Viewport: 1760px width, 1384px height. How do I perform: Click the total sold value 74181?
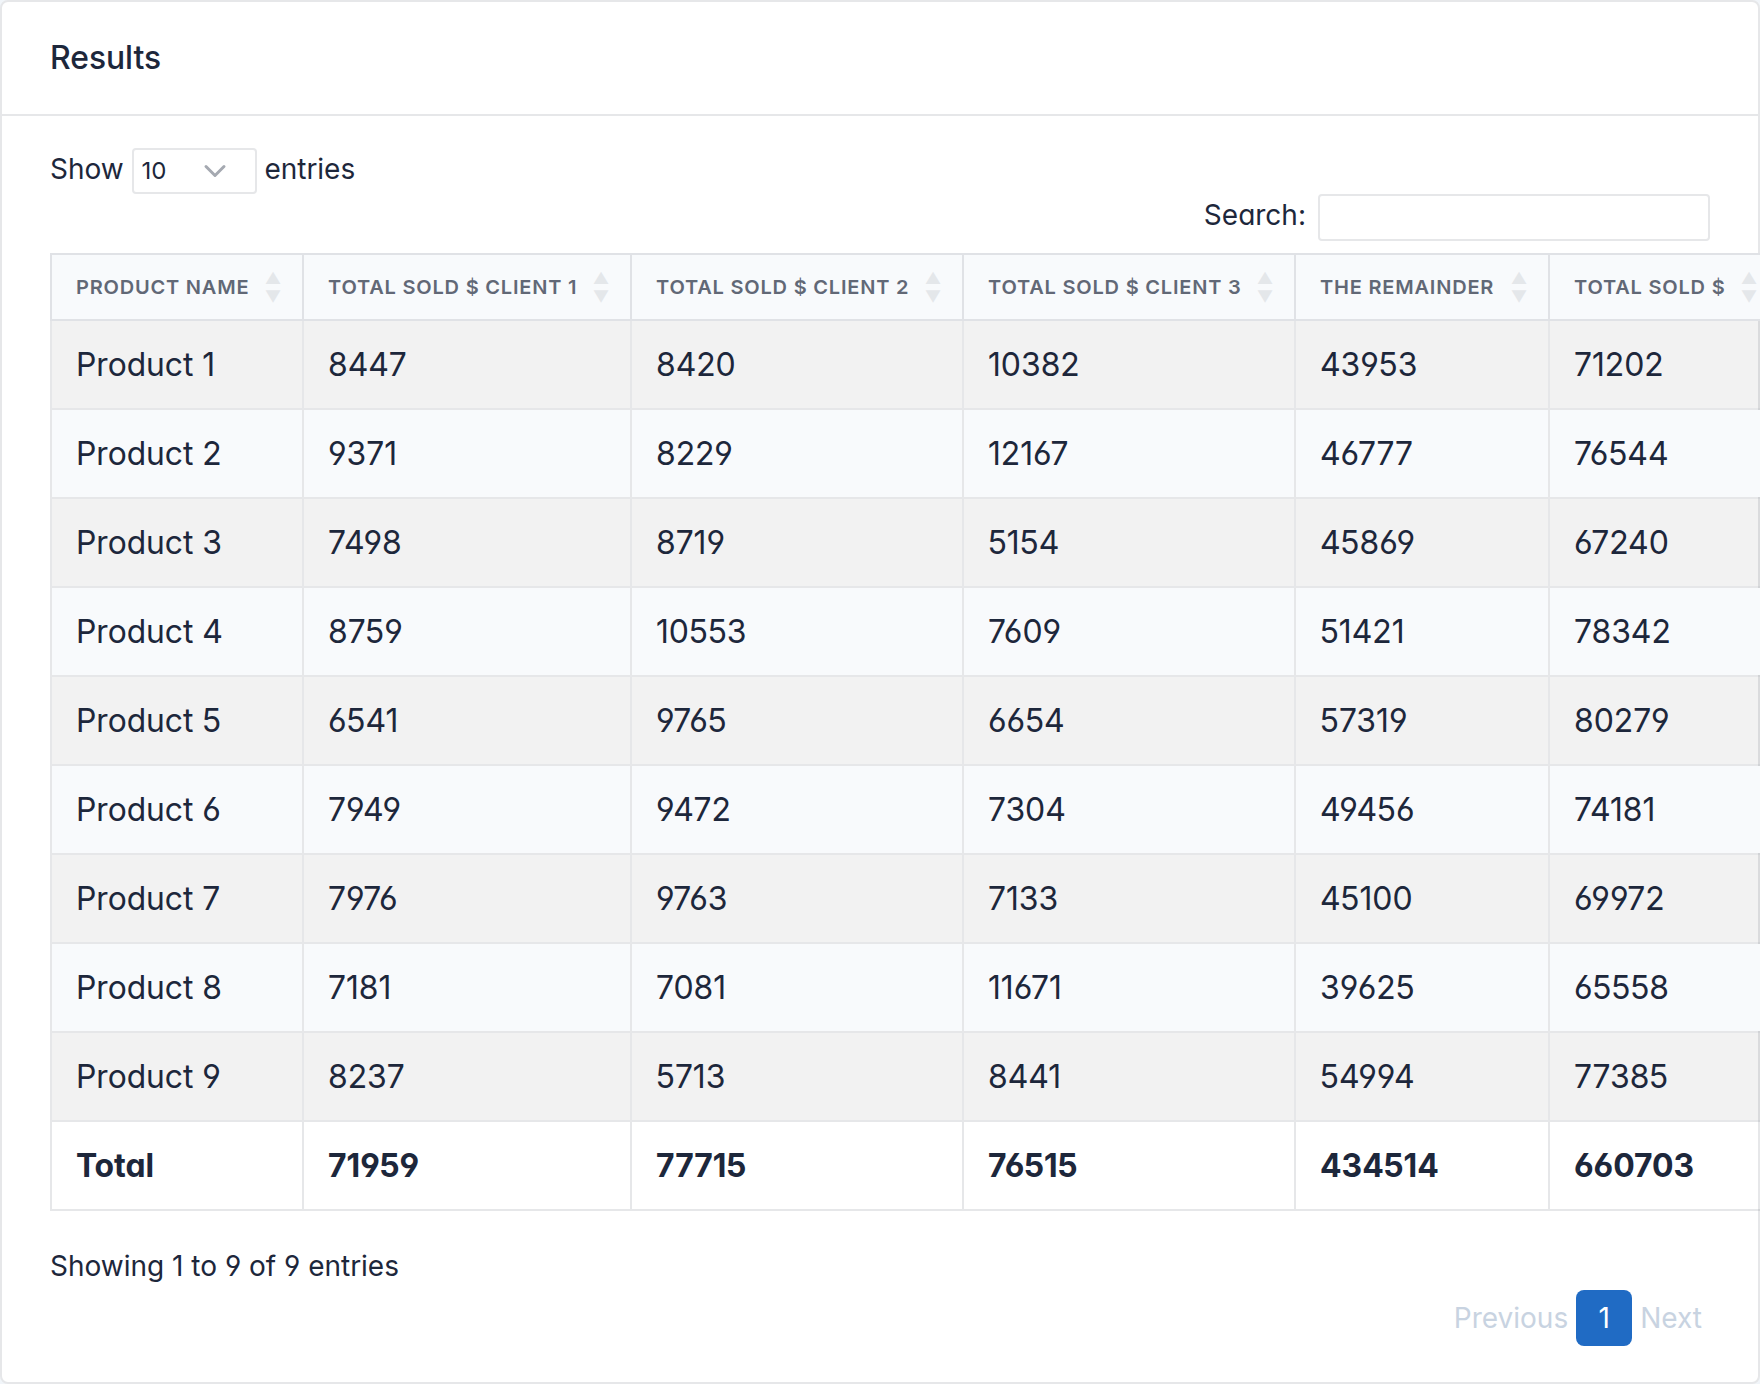point(1615,810)
